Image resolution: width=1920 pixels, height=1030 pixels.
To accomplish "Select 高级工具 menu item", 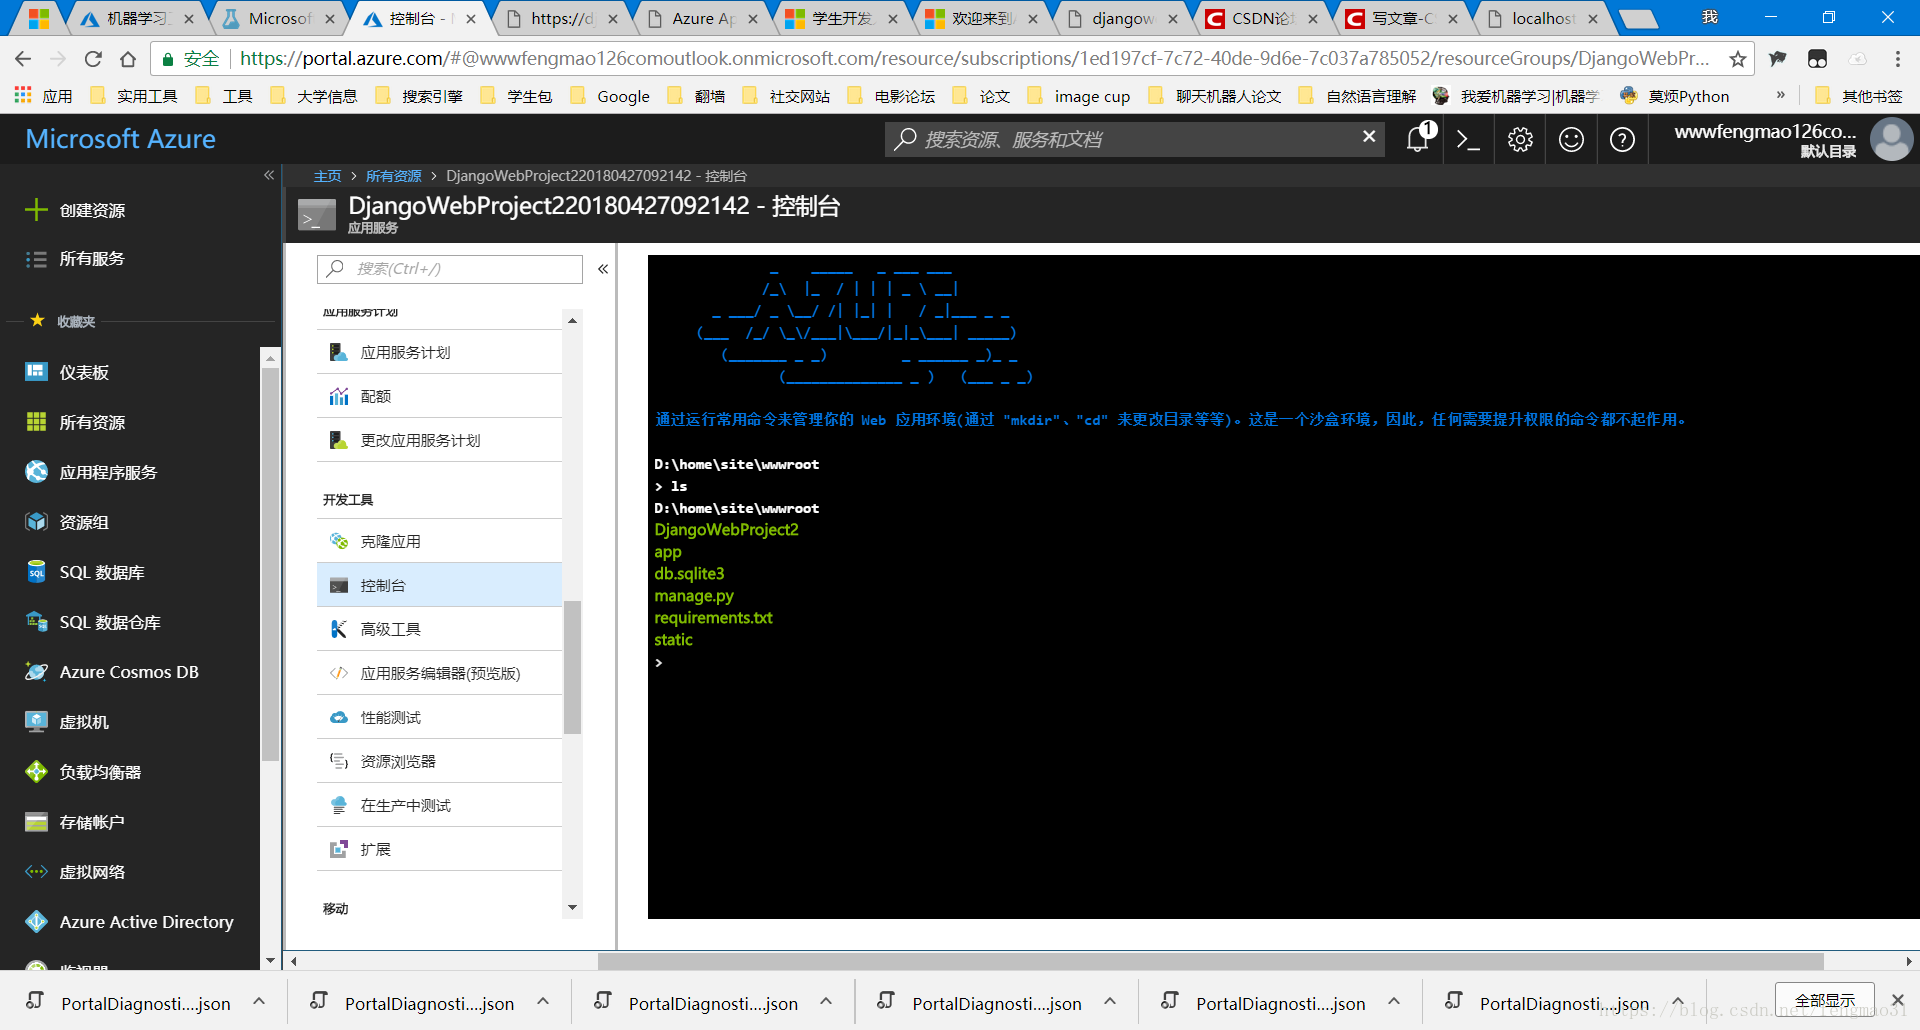I will pos(439,629).
